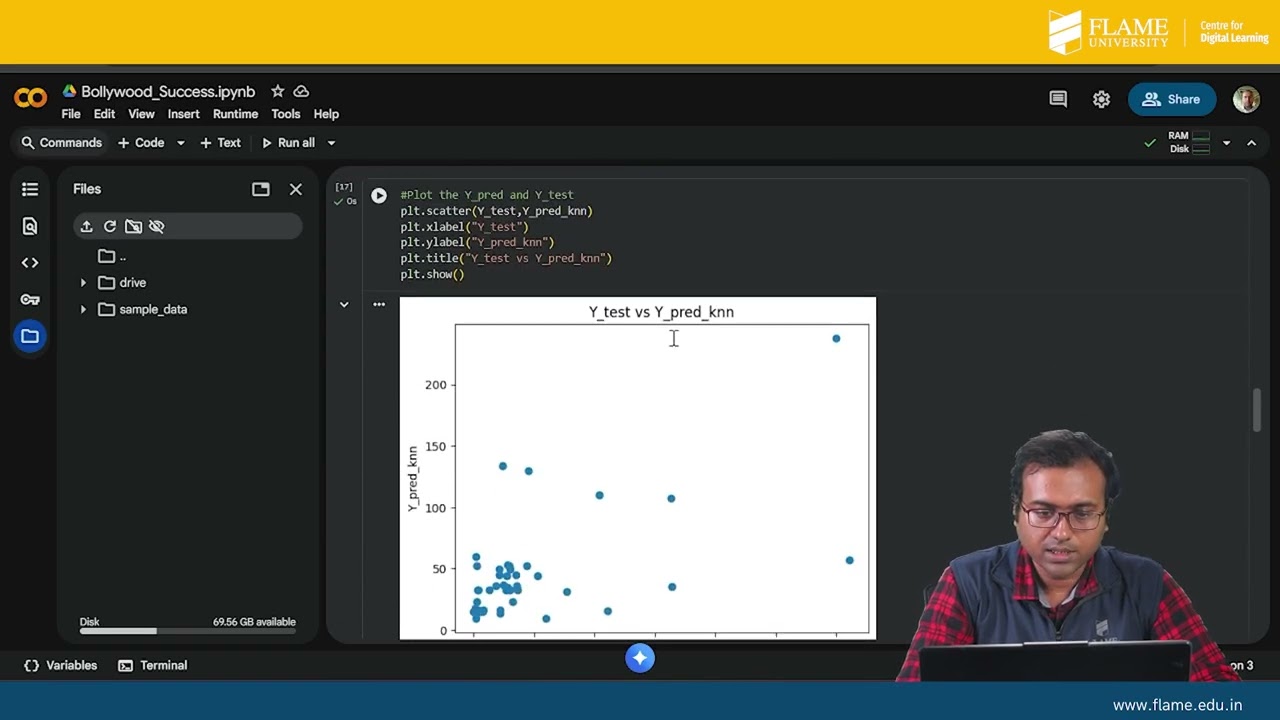Open the Variables panel
The width and height of the screenshot is (1280, 720).
click(x=60, y=665)
